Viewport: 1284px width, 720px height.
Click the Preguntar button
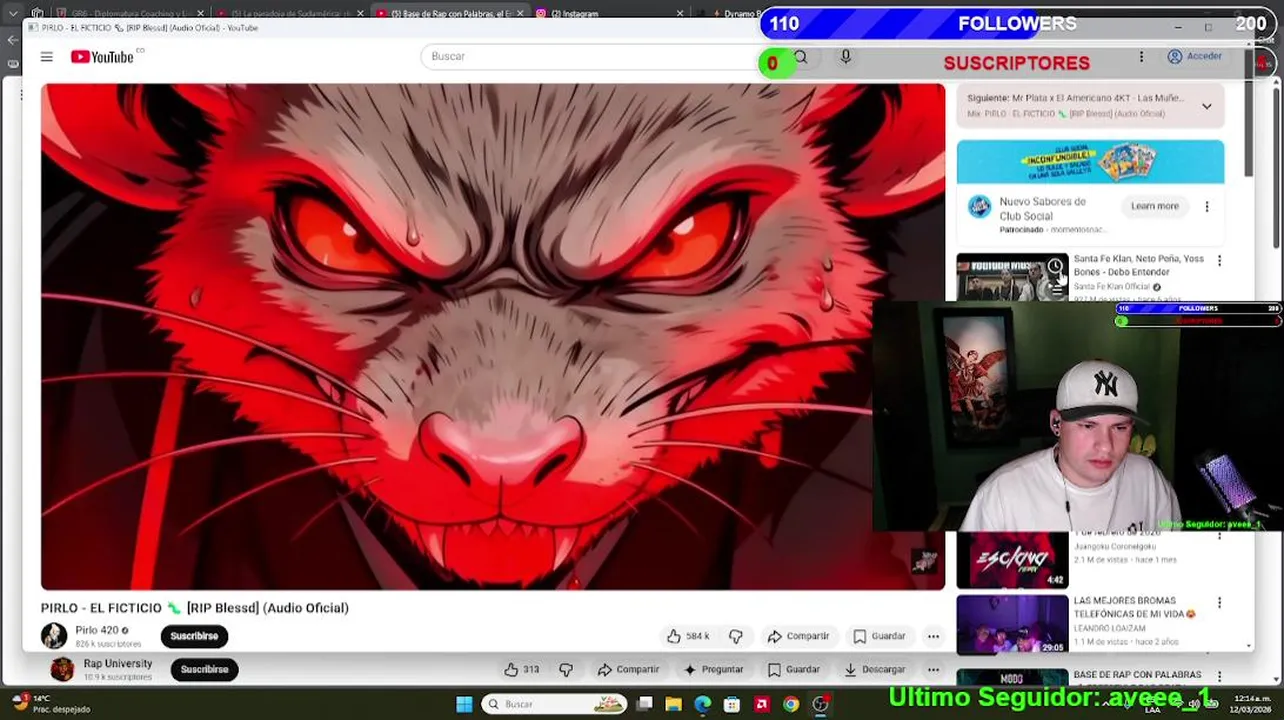714,669
